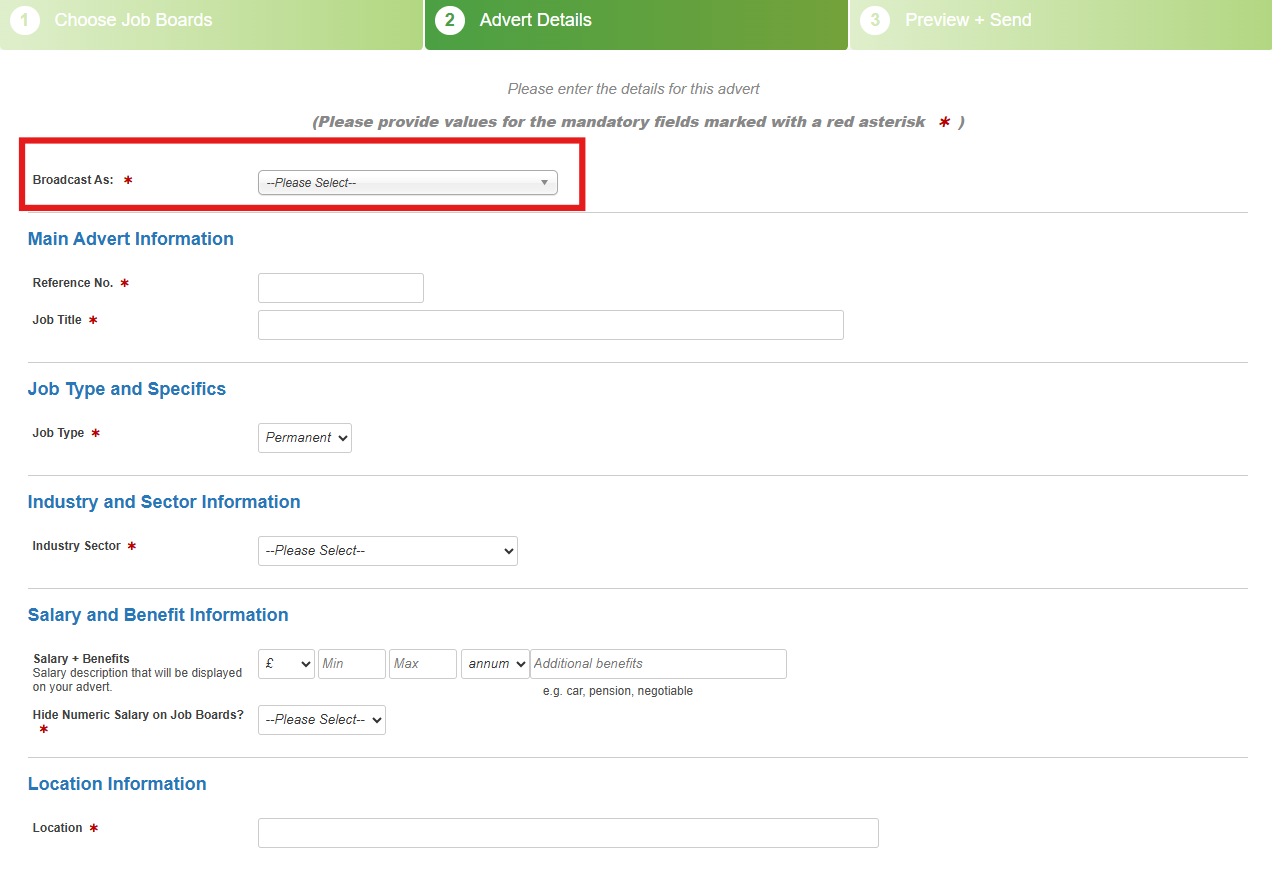Click the Location input field
The width and height of the screenshot is (1272, 870).
[568, 833]
